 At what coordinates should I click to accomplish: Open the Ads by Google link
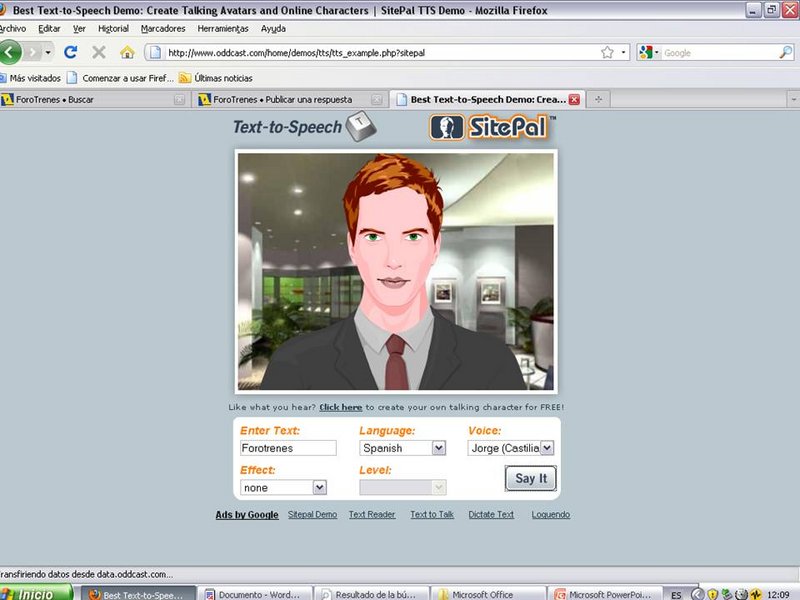[247, 514]
